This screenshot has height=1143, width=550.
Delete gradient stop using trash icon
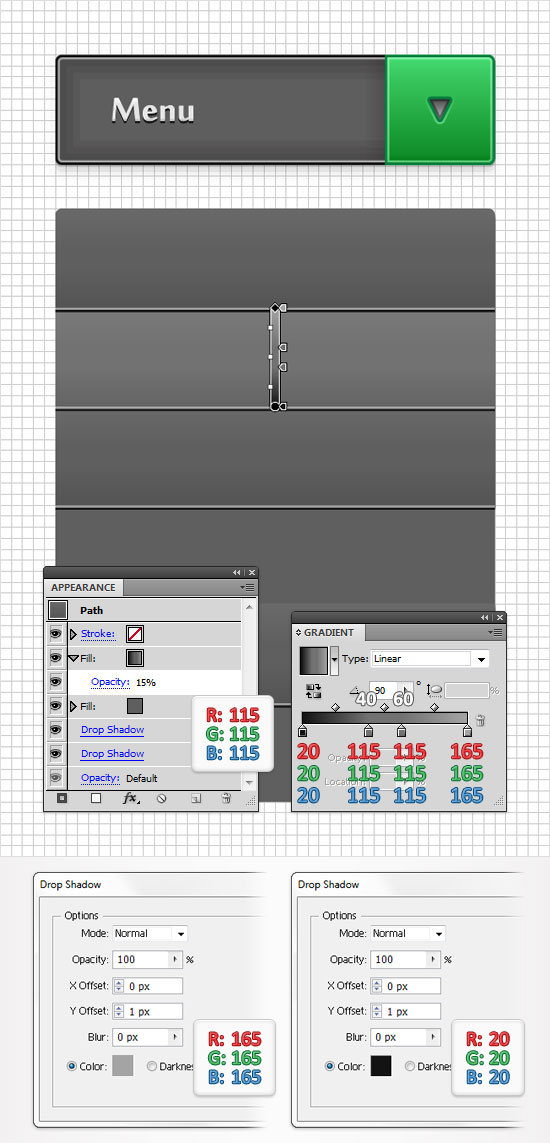[480, 721]
